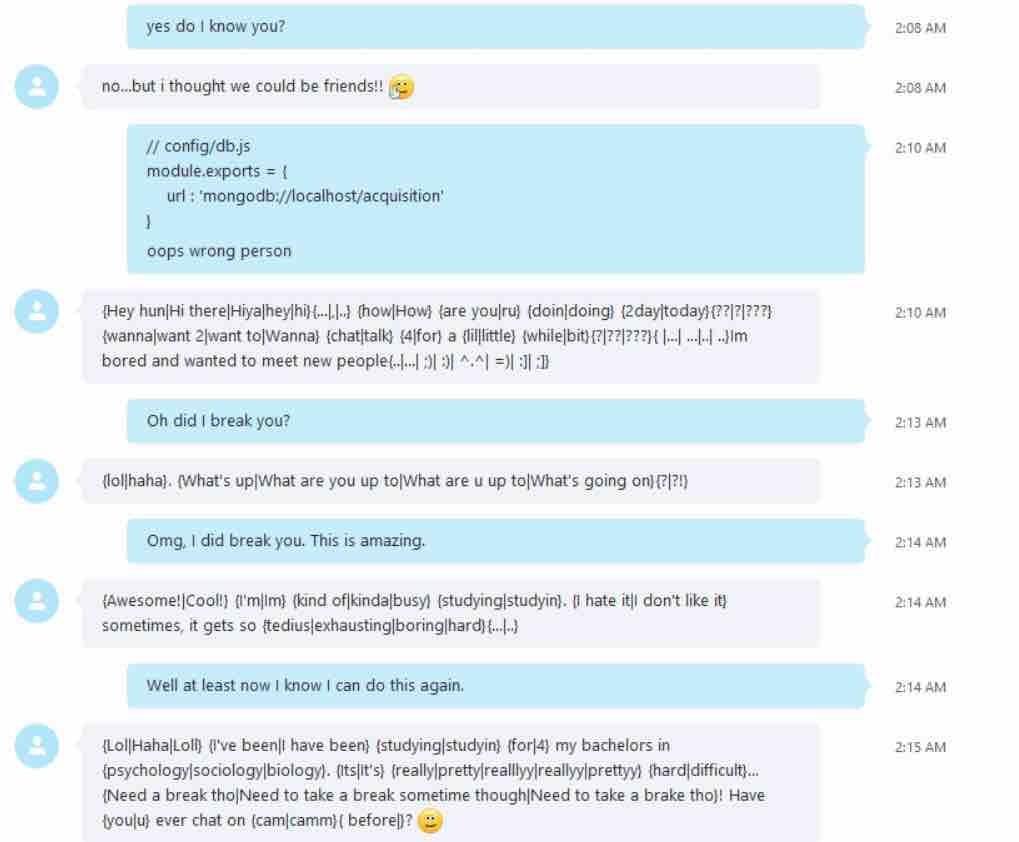Click "Well at least now I know" message
This screenshot has width=1019, height=842.
coord(496,685)
